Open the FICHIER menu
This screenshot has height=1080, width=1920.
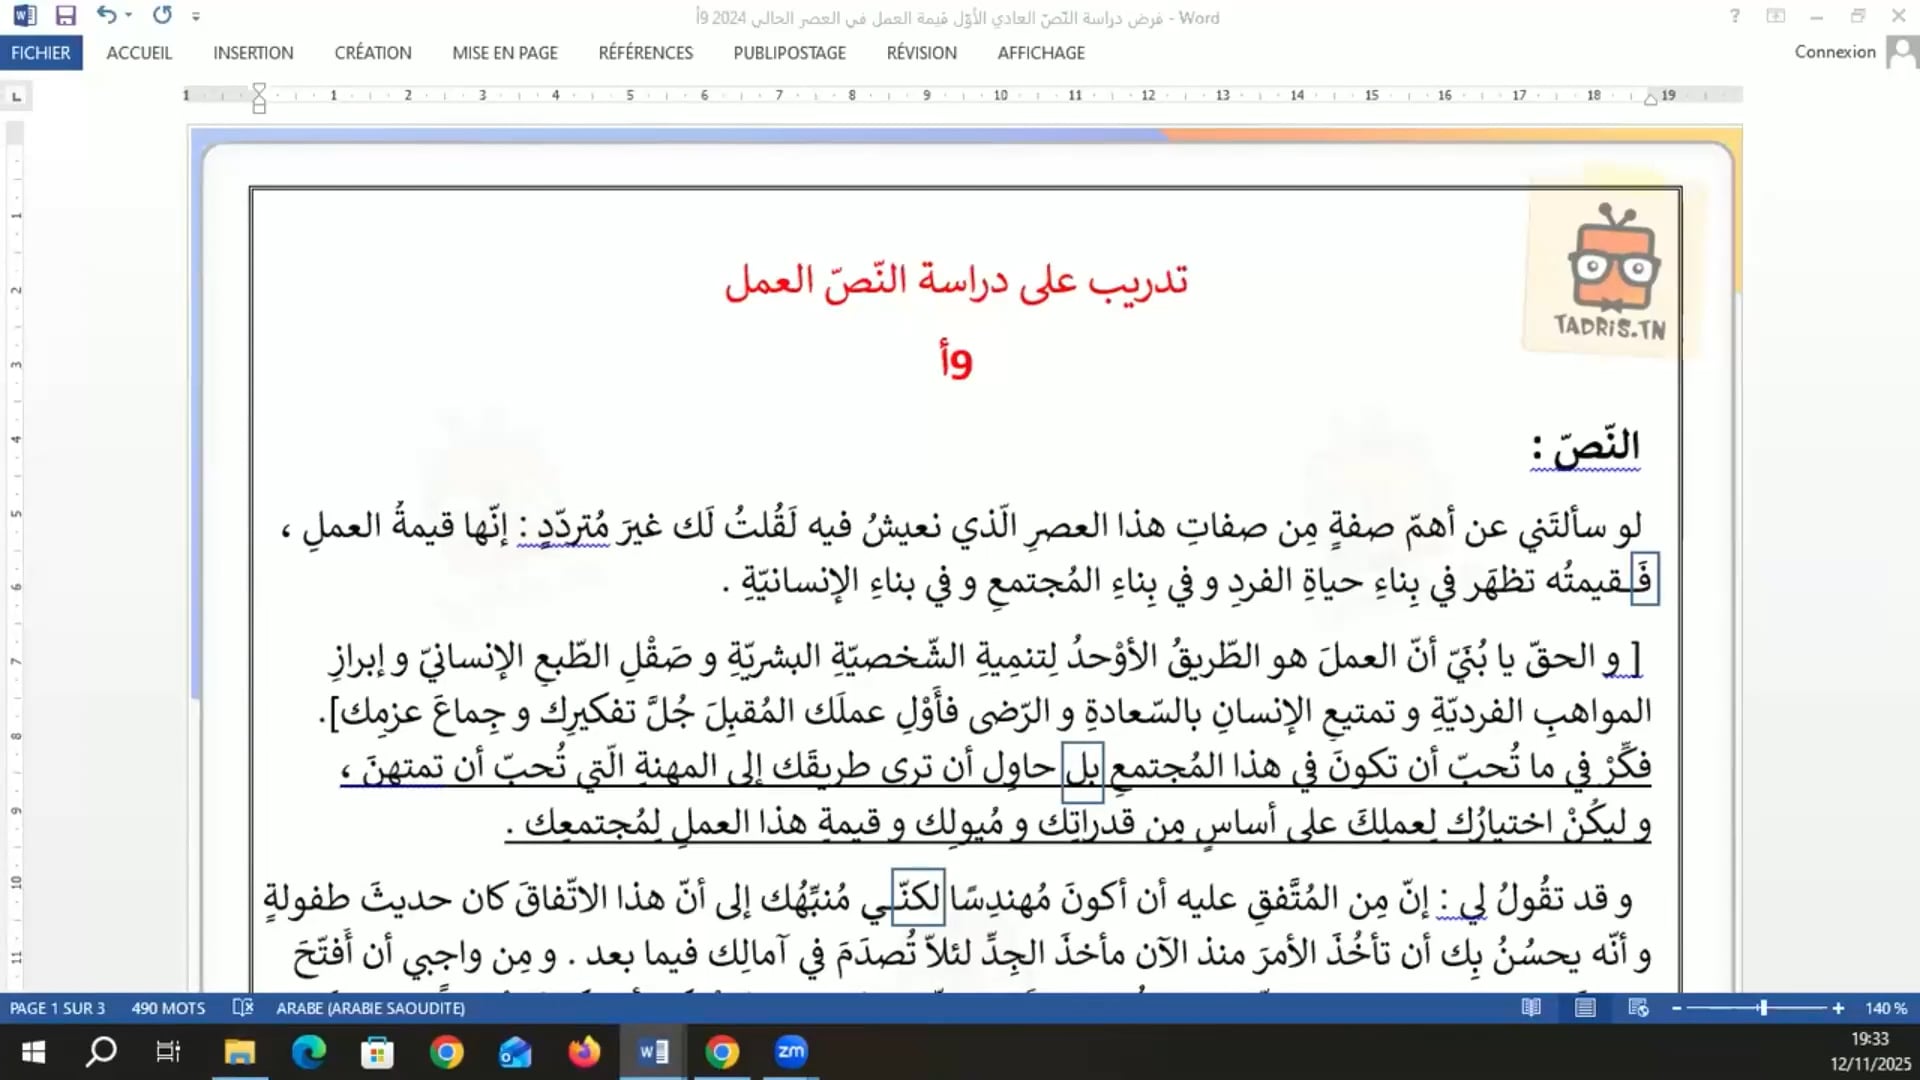coord(41,53)
